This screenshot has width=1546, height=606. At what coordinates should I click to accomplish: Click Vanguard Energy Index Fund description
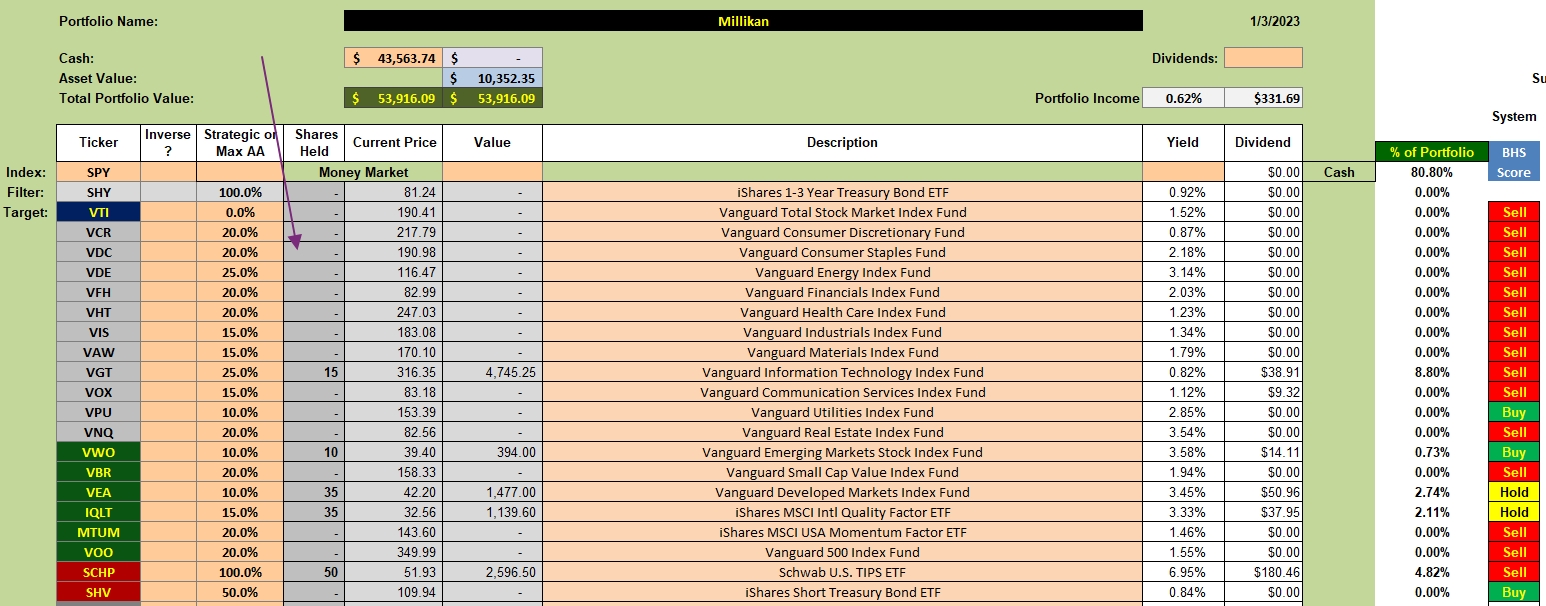point(842,272)
